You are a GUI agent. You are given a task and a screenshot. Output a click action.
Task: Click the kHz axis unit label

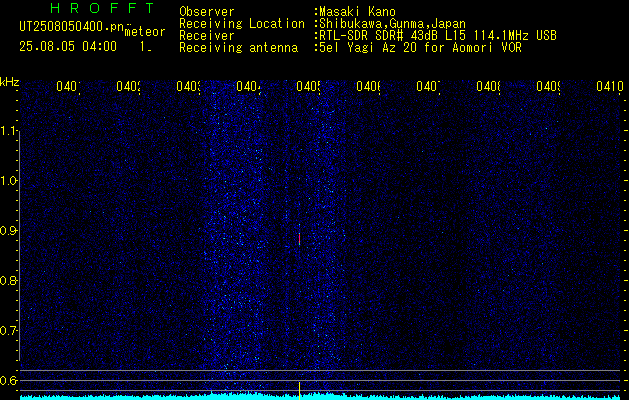9,82
